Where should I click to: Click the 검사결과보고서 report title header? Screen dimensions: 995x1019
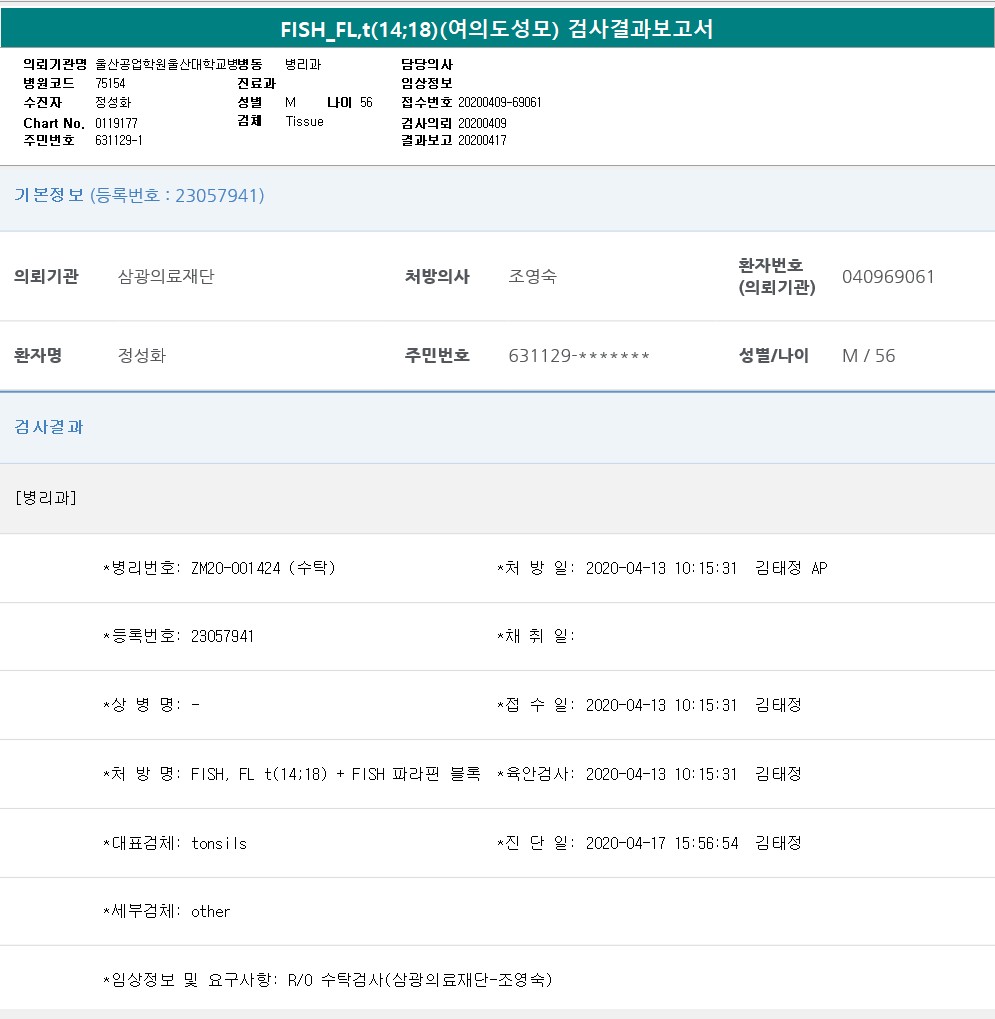coord(497,28)
